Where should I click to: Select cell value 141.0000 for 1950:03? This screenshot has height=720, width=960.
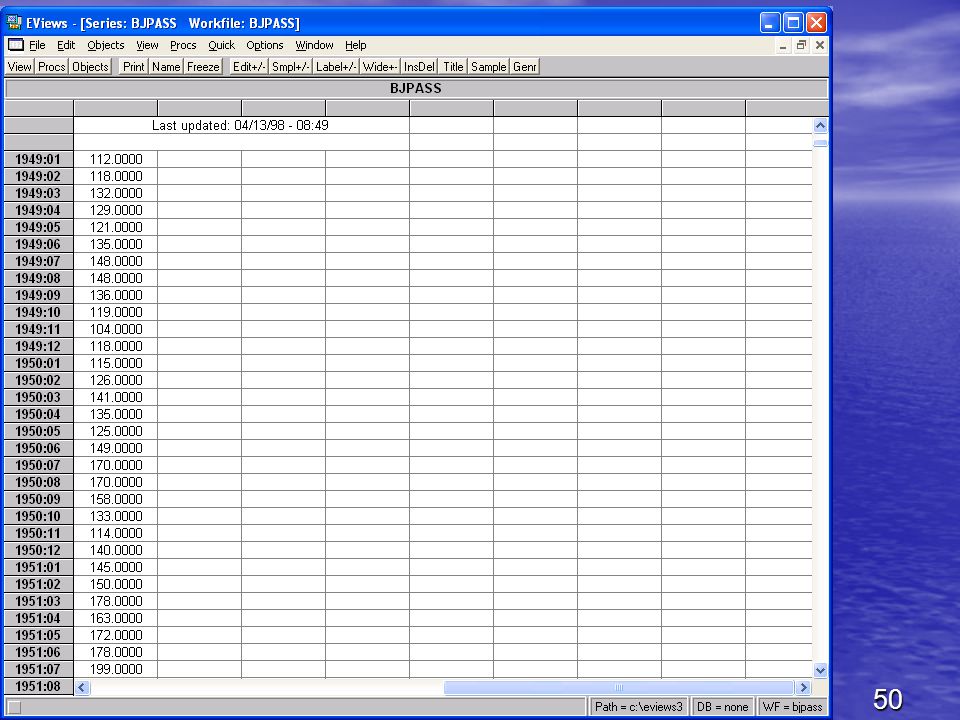coord(116,397)
